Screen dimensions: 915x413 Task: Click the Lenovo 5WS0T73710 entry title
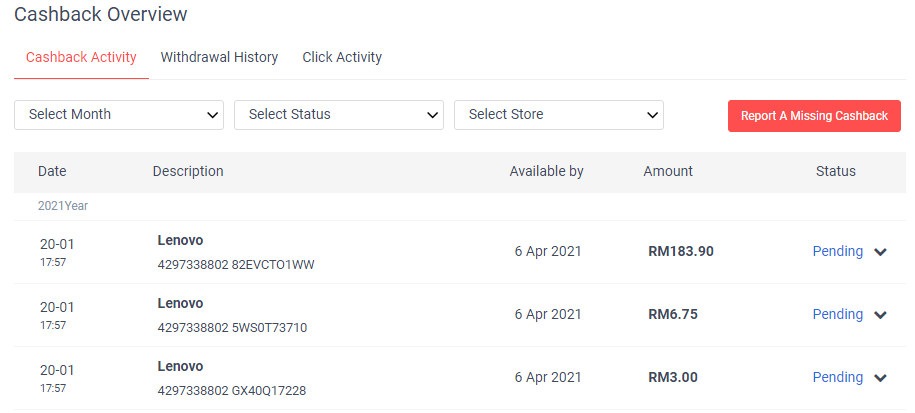tap(181, 303)
